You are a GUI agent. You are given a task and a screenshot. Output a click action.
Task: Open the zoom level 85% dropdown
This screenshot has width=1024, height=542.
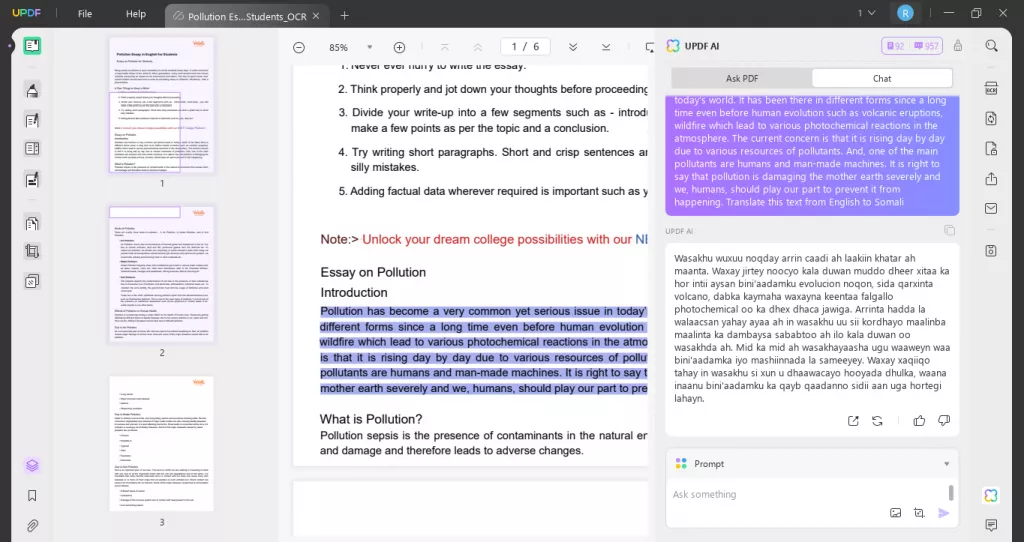[x=370, y=47]
